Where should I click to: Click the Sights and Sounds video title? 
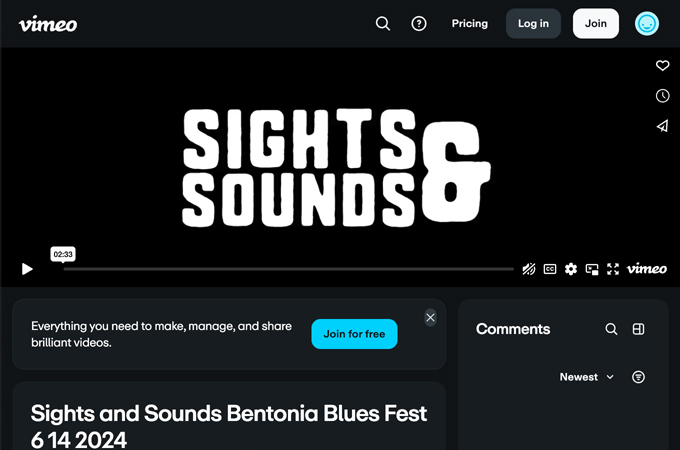coord(229,427)
